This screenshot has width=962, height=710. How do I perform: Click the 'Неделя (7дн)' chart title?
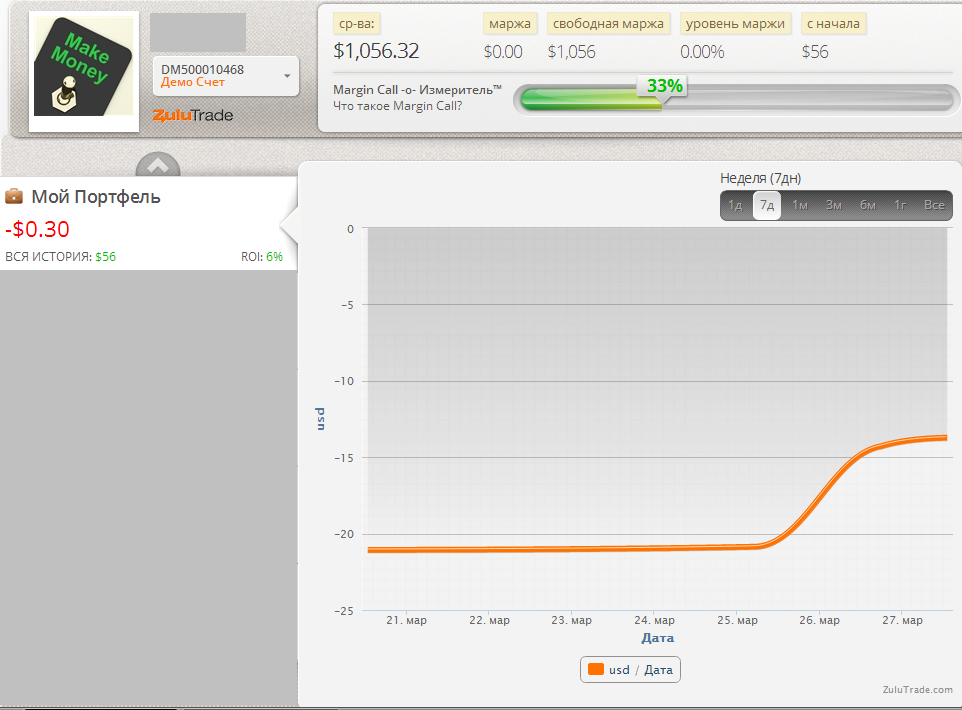pos(760,179)
